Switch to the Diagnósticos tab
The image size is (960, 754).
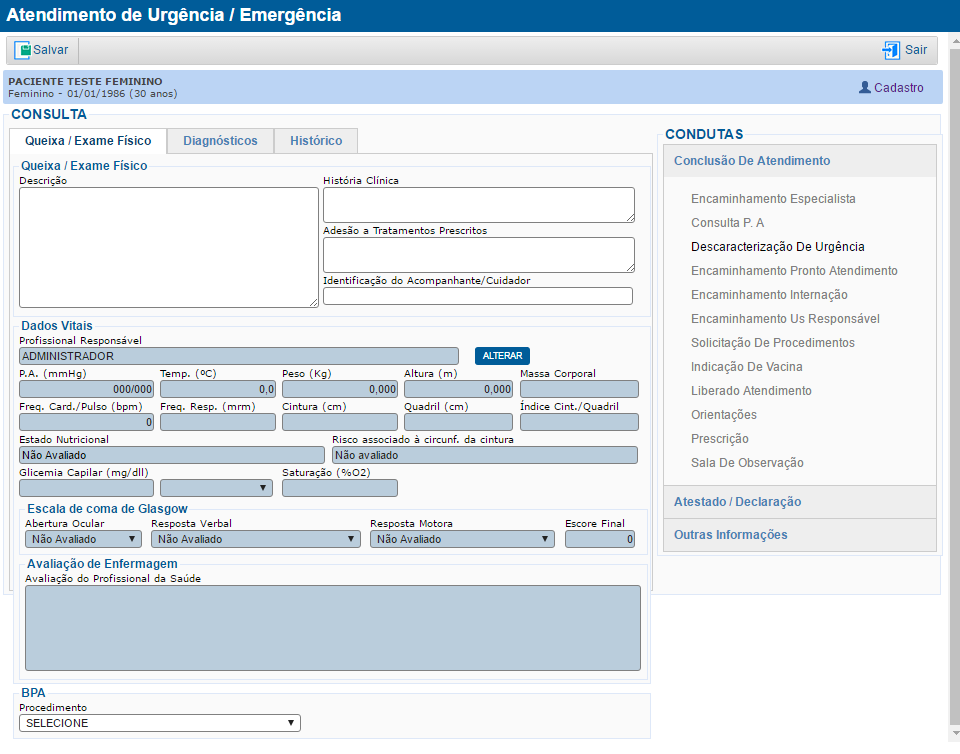220,141
